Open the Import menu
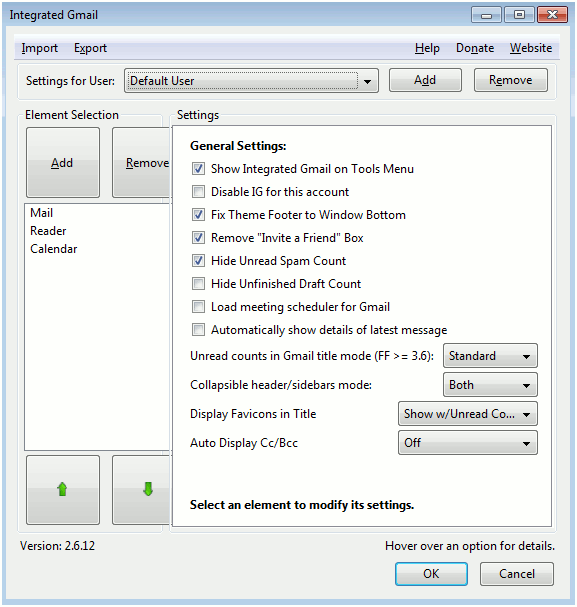Viewport: 577px width, 607px height. (x=39, y=48)
